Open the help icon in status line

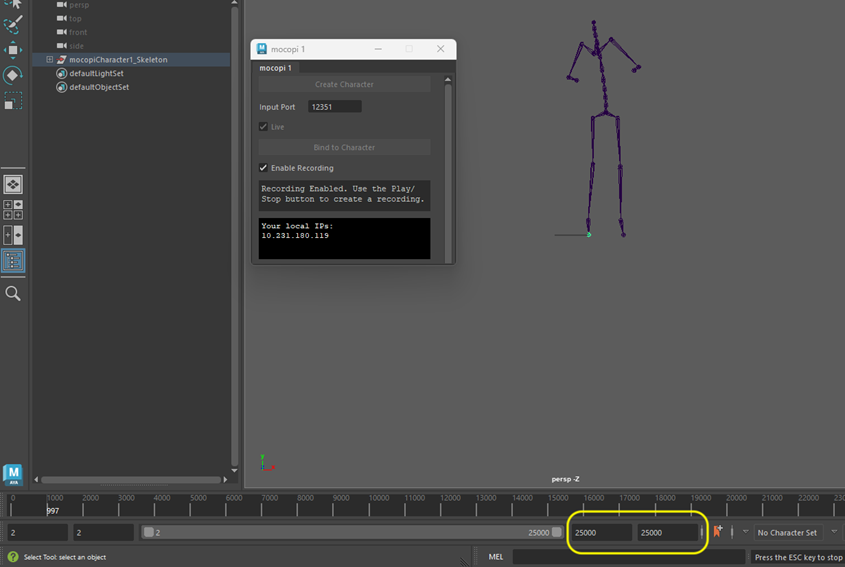click(x=12, y=557)
